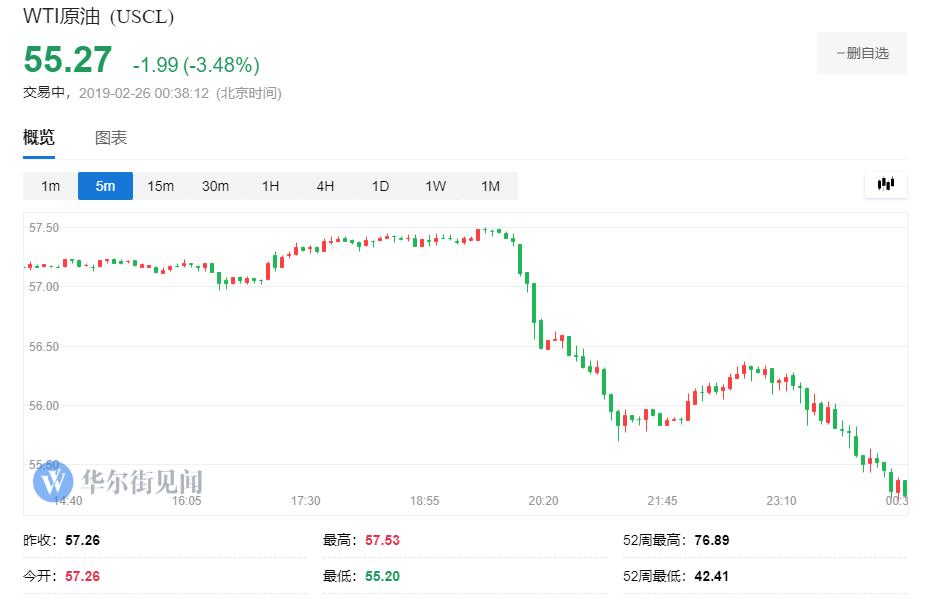Click the 57.00 price axis label
The image size is (928, 615).
44,286
